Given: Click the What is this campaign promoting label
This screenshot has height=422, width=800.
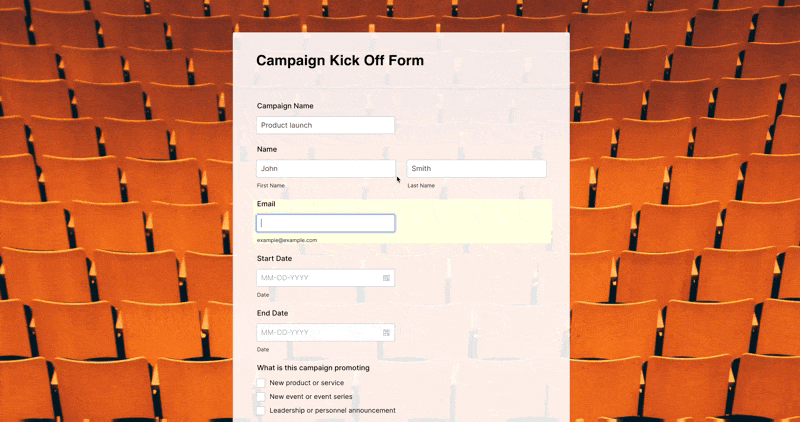Looking at the screenshot, I should coord(313,368).
